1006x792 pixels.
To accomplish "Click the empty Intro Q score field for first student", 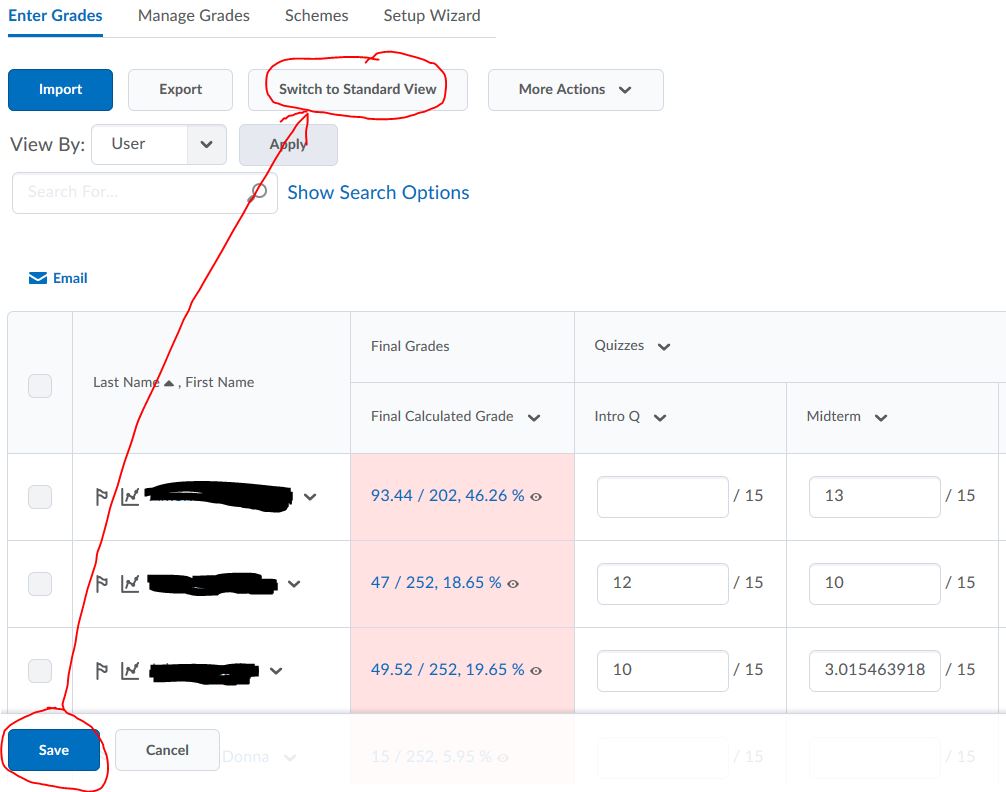I will point(662,496).
